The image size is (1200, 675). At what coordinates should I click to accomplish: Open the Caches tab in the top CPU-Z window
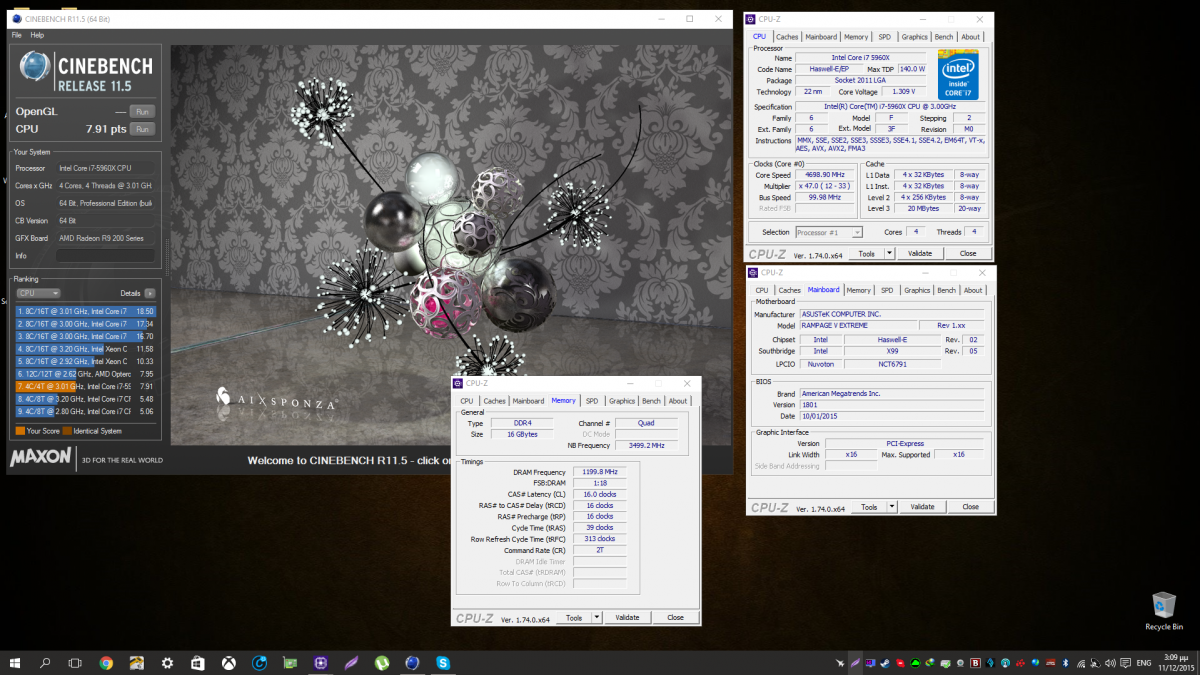787,37
